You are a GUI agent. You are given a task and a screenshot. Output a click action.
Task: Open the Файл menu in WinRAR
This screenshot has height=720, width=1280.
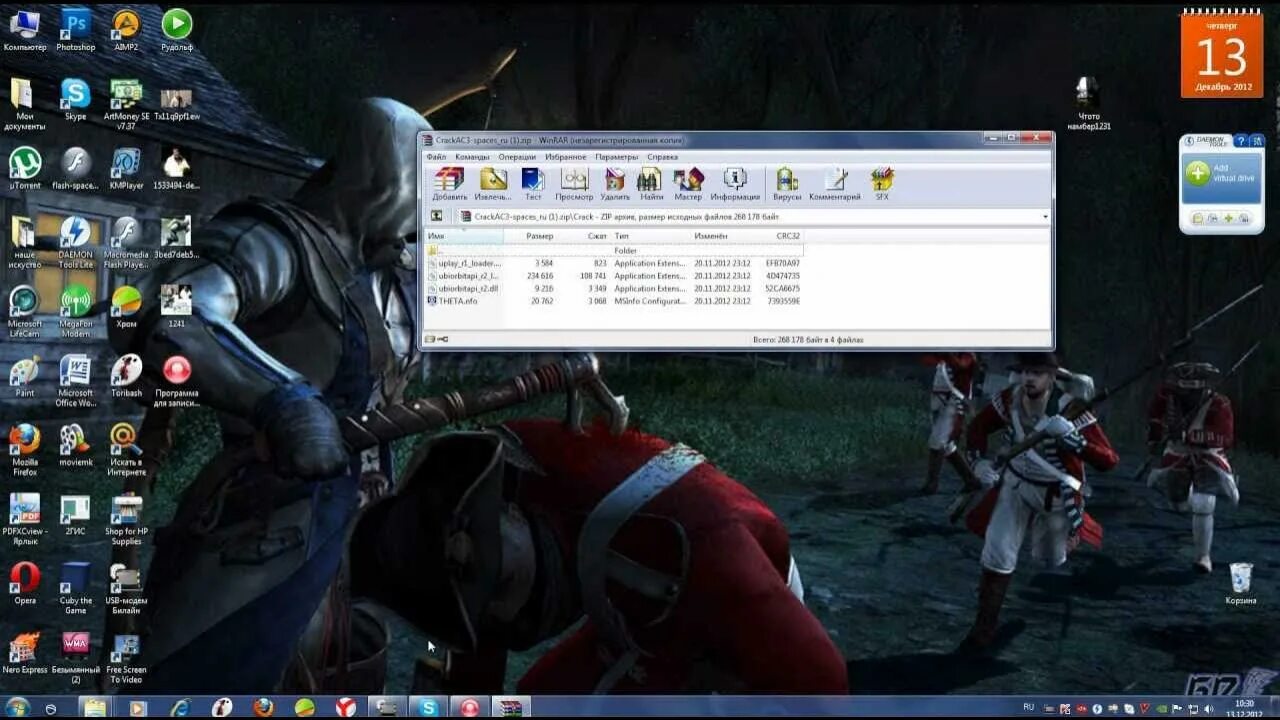click(x=436, y=157)
